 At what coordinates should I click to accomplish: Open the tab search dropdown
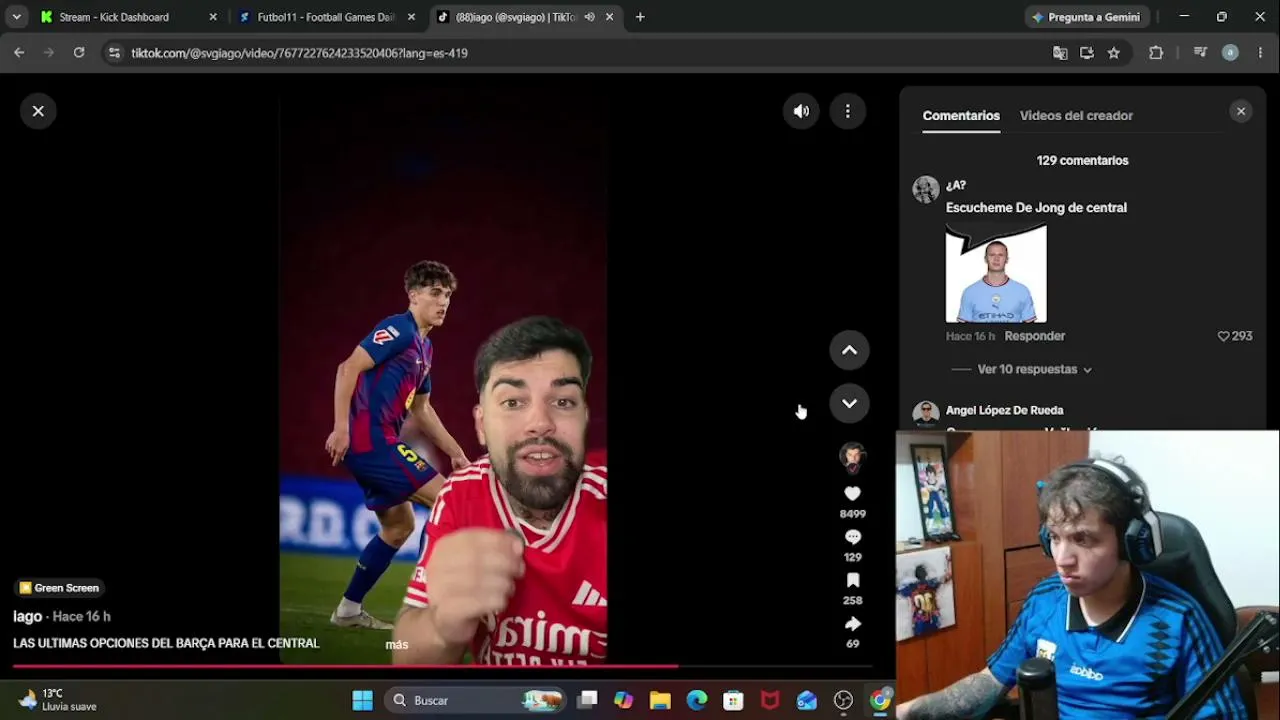16,17
